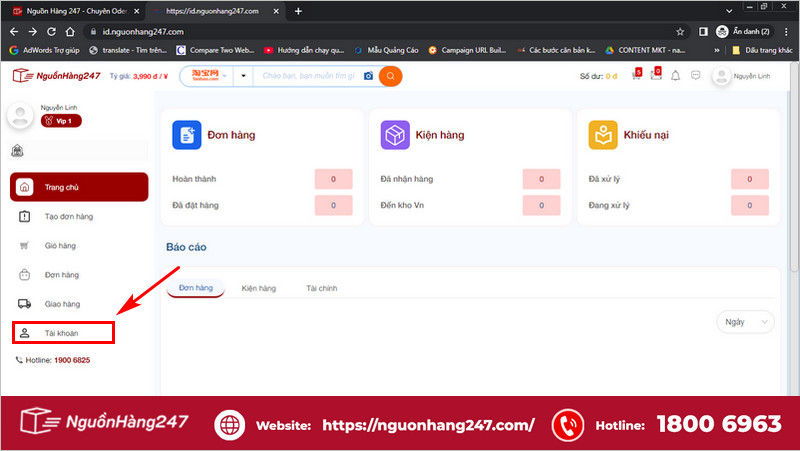Click the Tỷ giá exchange rate text
The width and height of the screenshot is (800, 451).
click(139, 76)
